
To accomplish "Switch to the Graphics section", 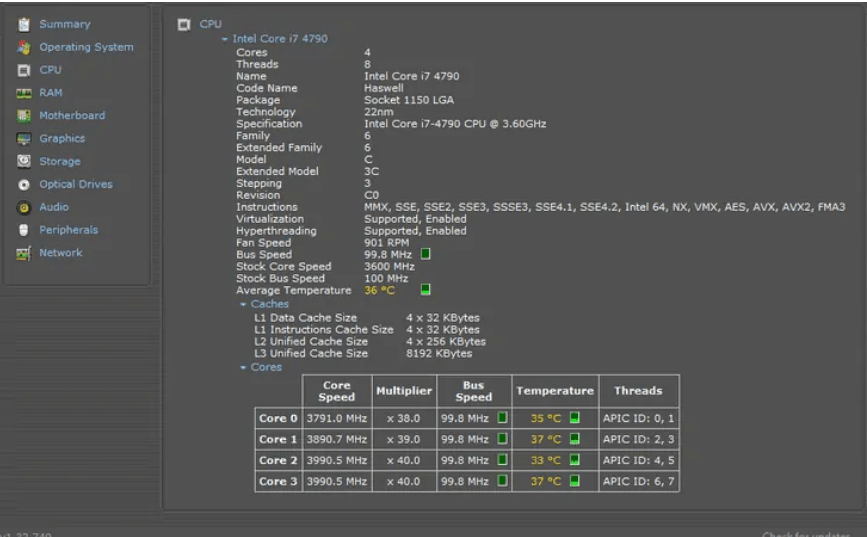I will (x=62, y=139).
